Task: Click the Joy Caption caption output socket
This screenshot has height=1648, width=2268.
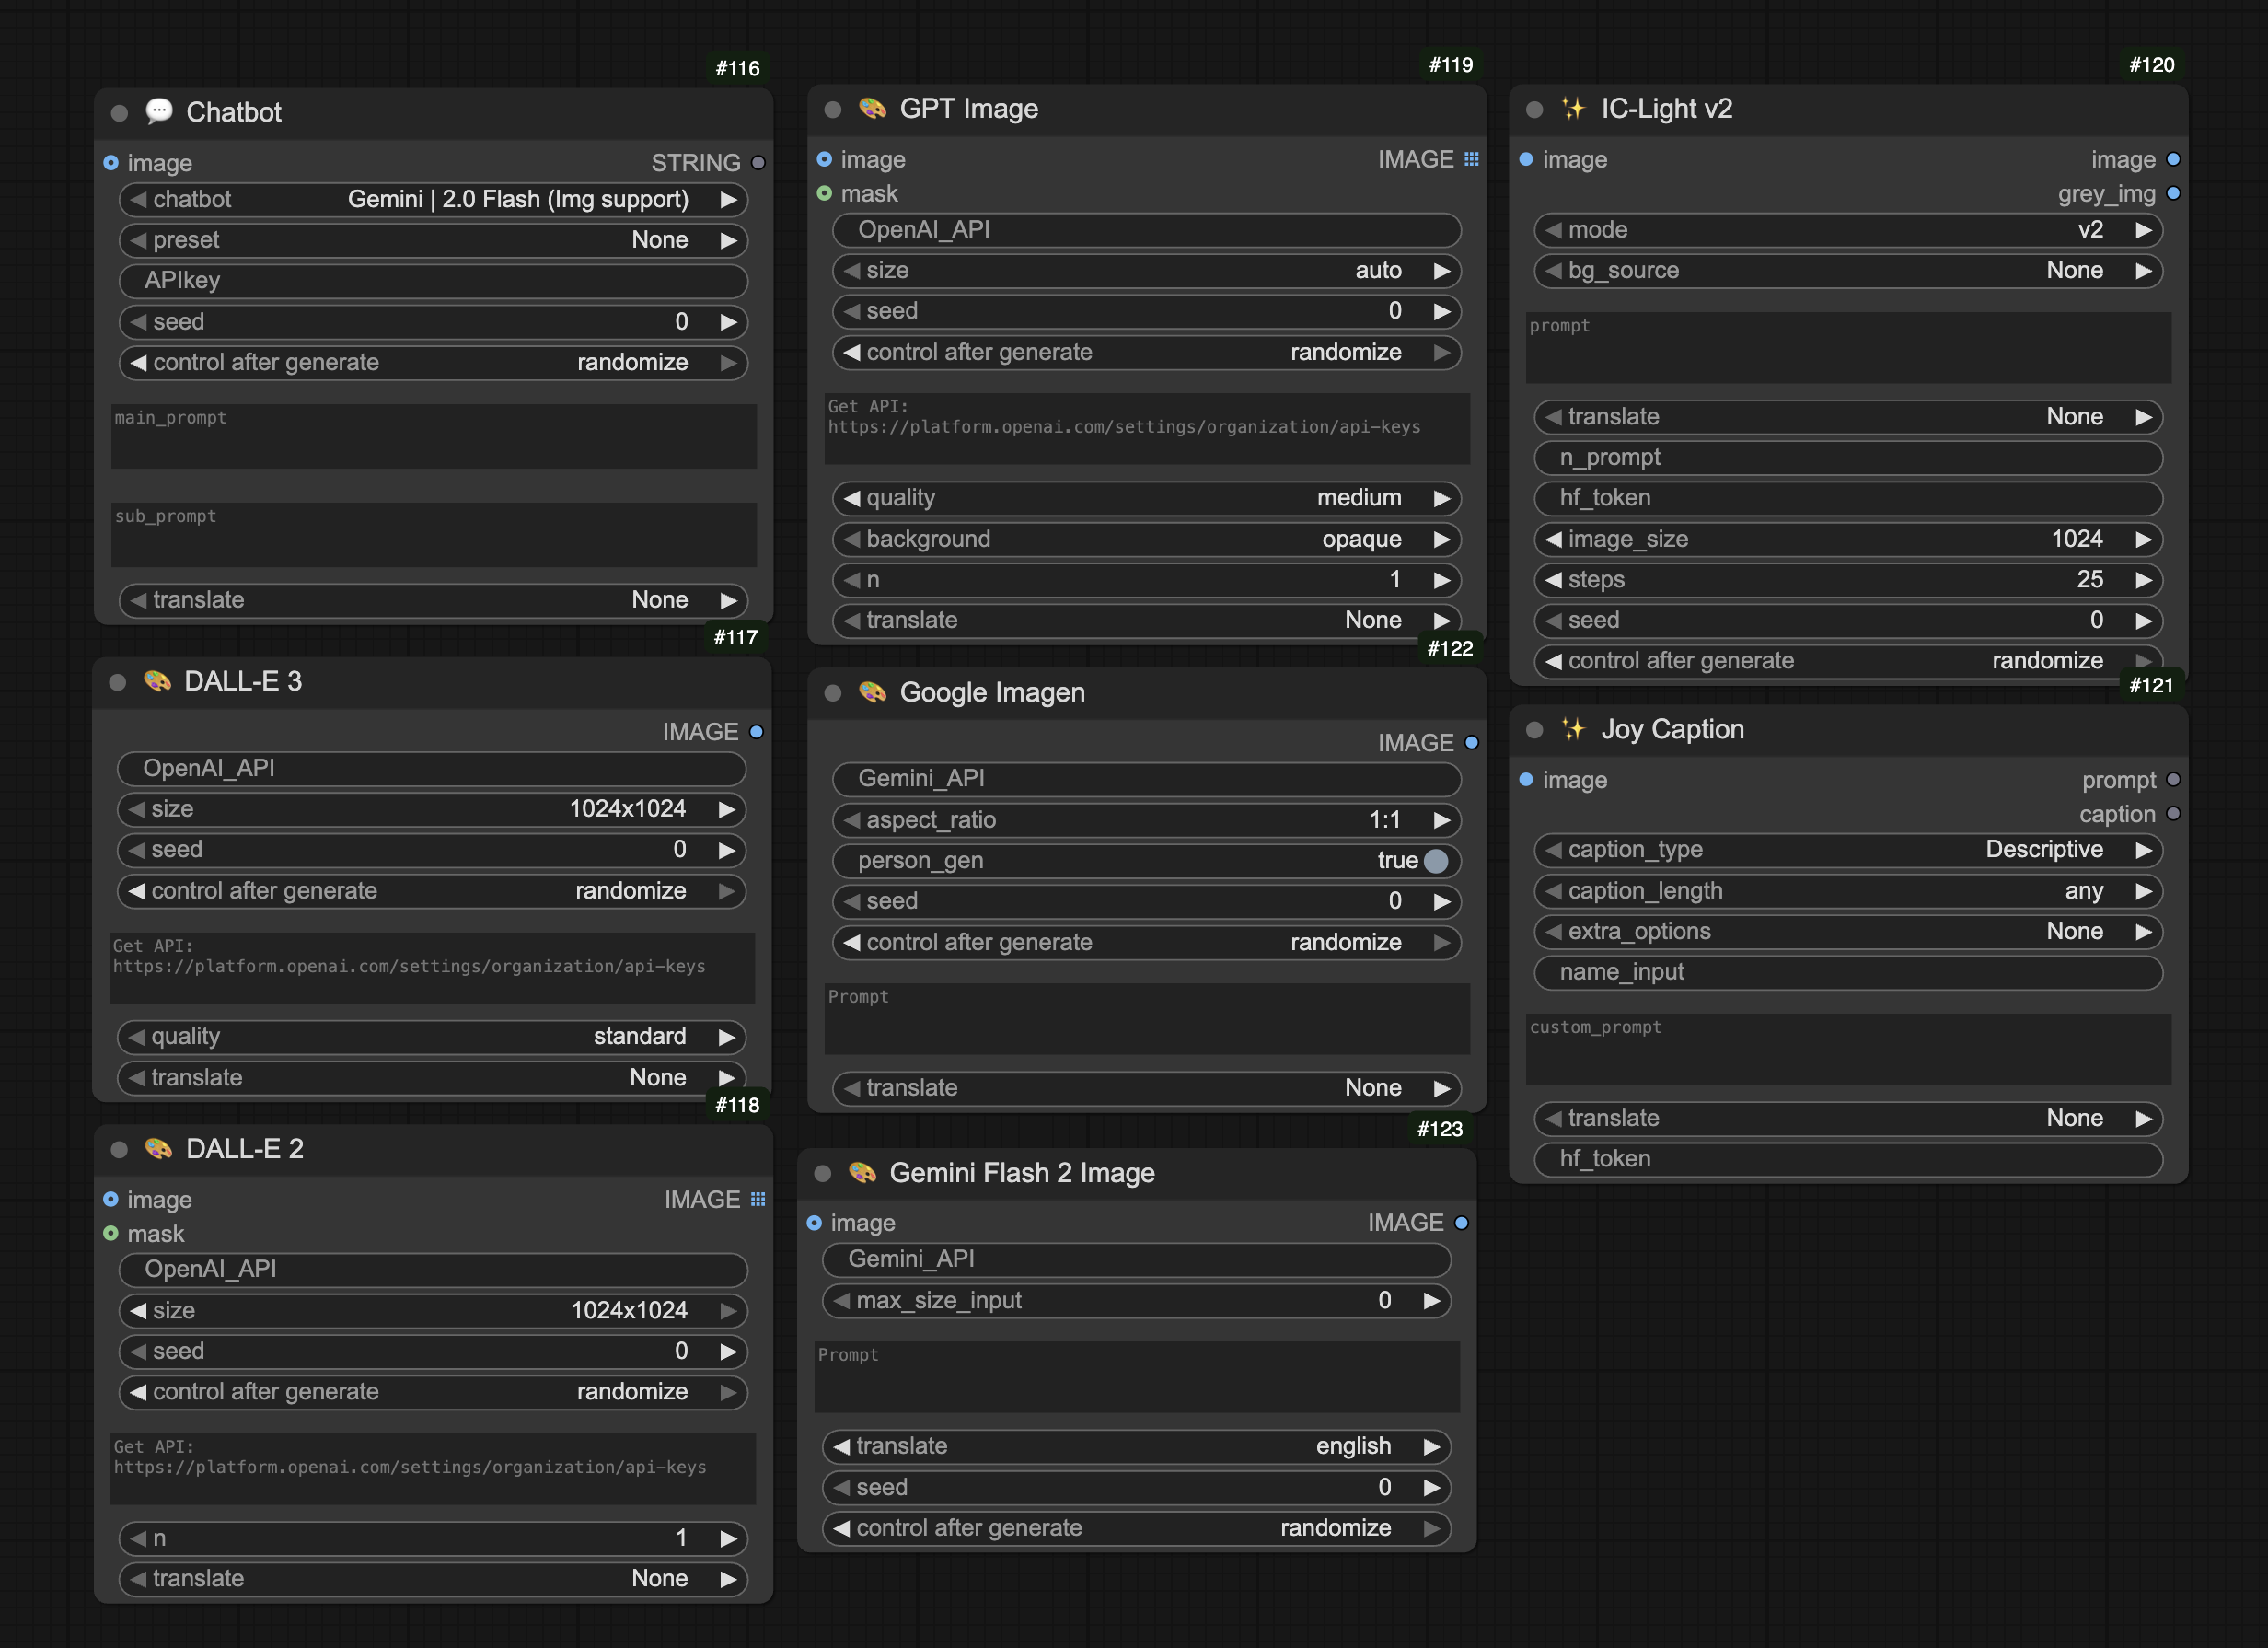Action: 2173,814
